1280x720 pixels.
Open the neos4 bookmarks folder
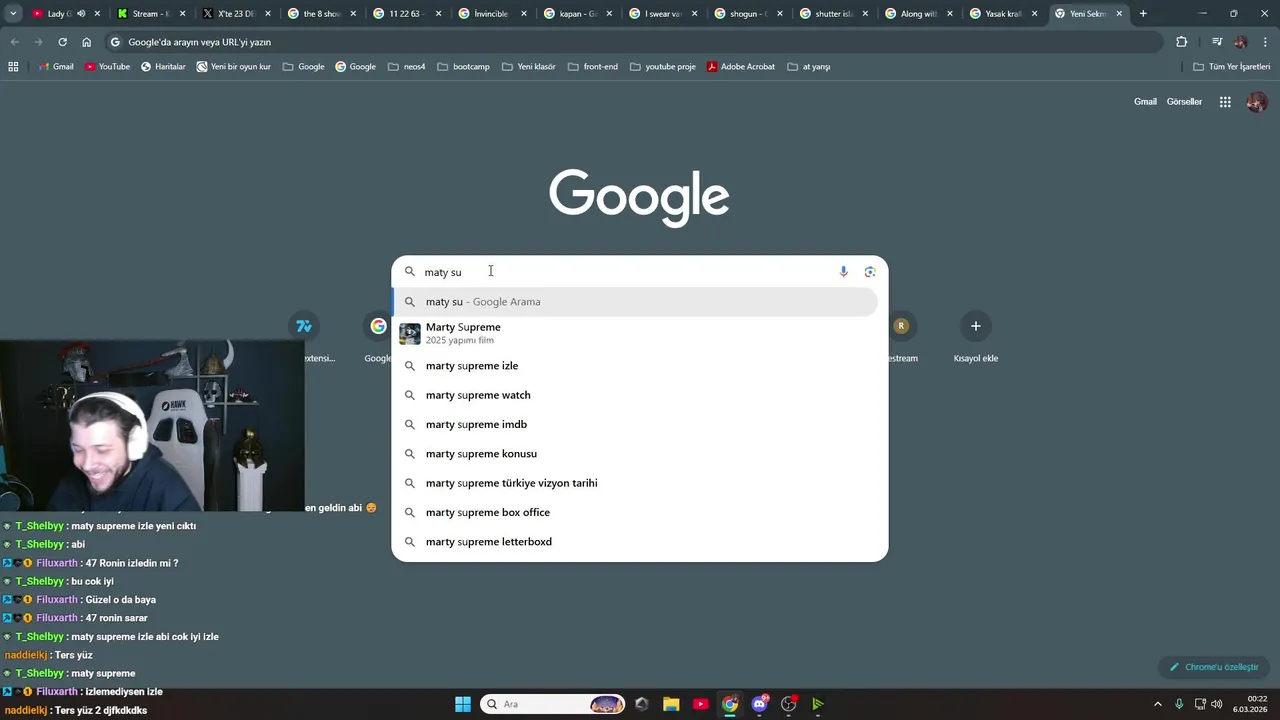pos(406,67)
